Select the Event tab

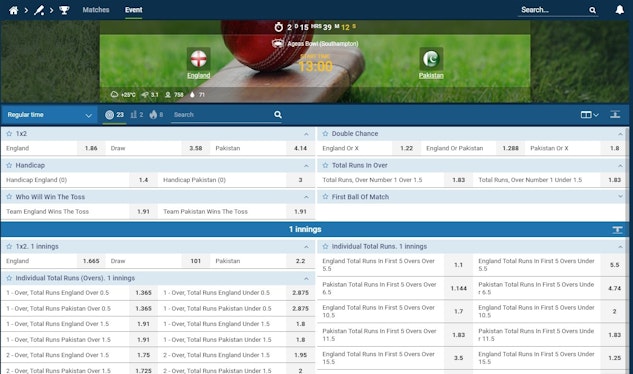pyautogui.click(x=133, y=10)
